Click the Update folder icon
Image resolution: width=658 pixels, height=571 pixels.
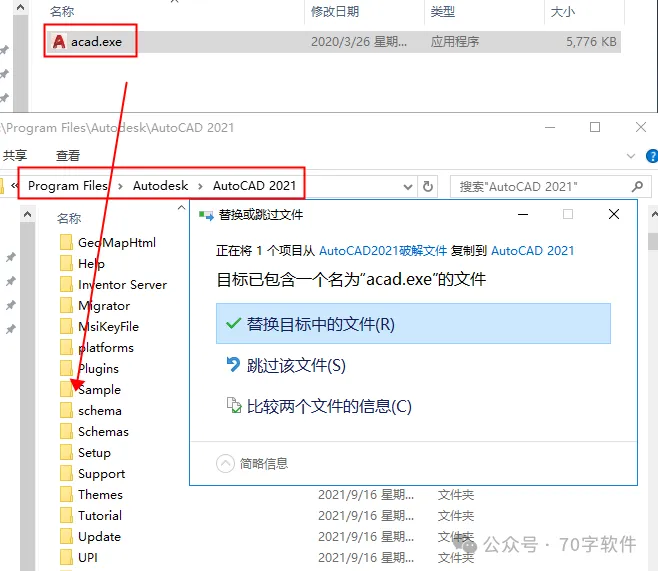66,536
